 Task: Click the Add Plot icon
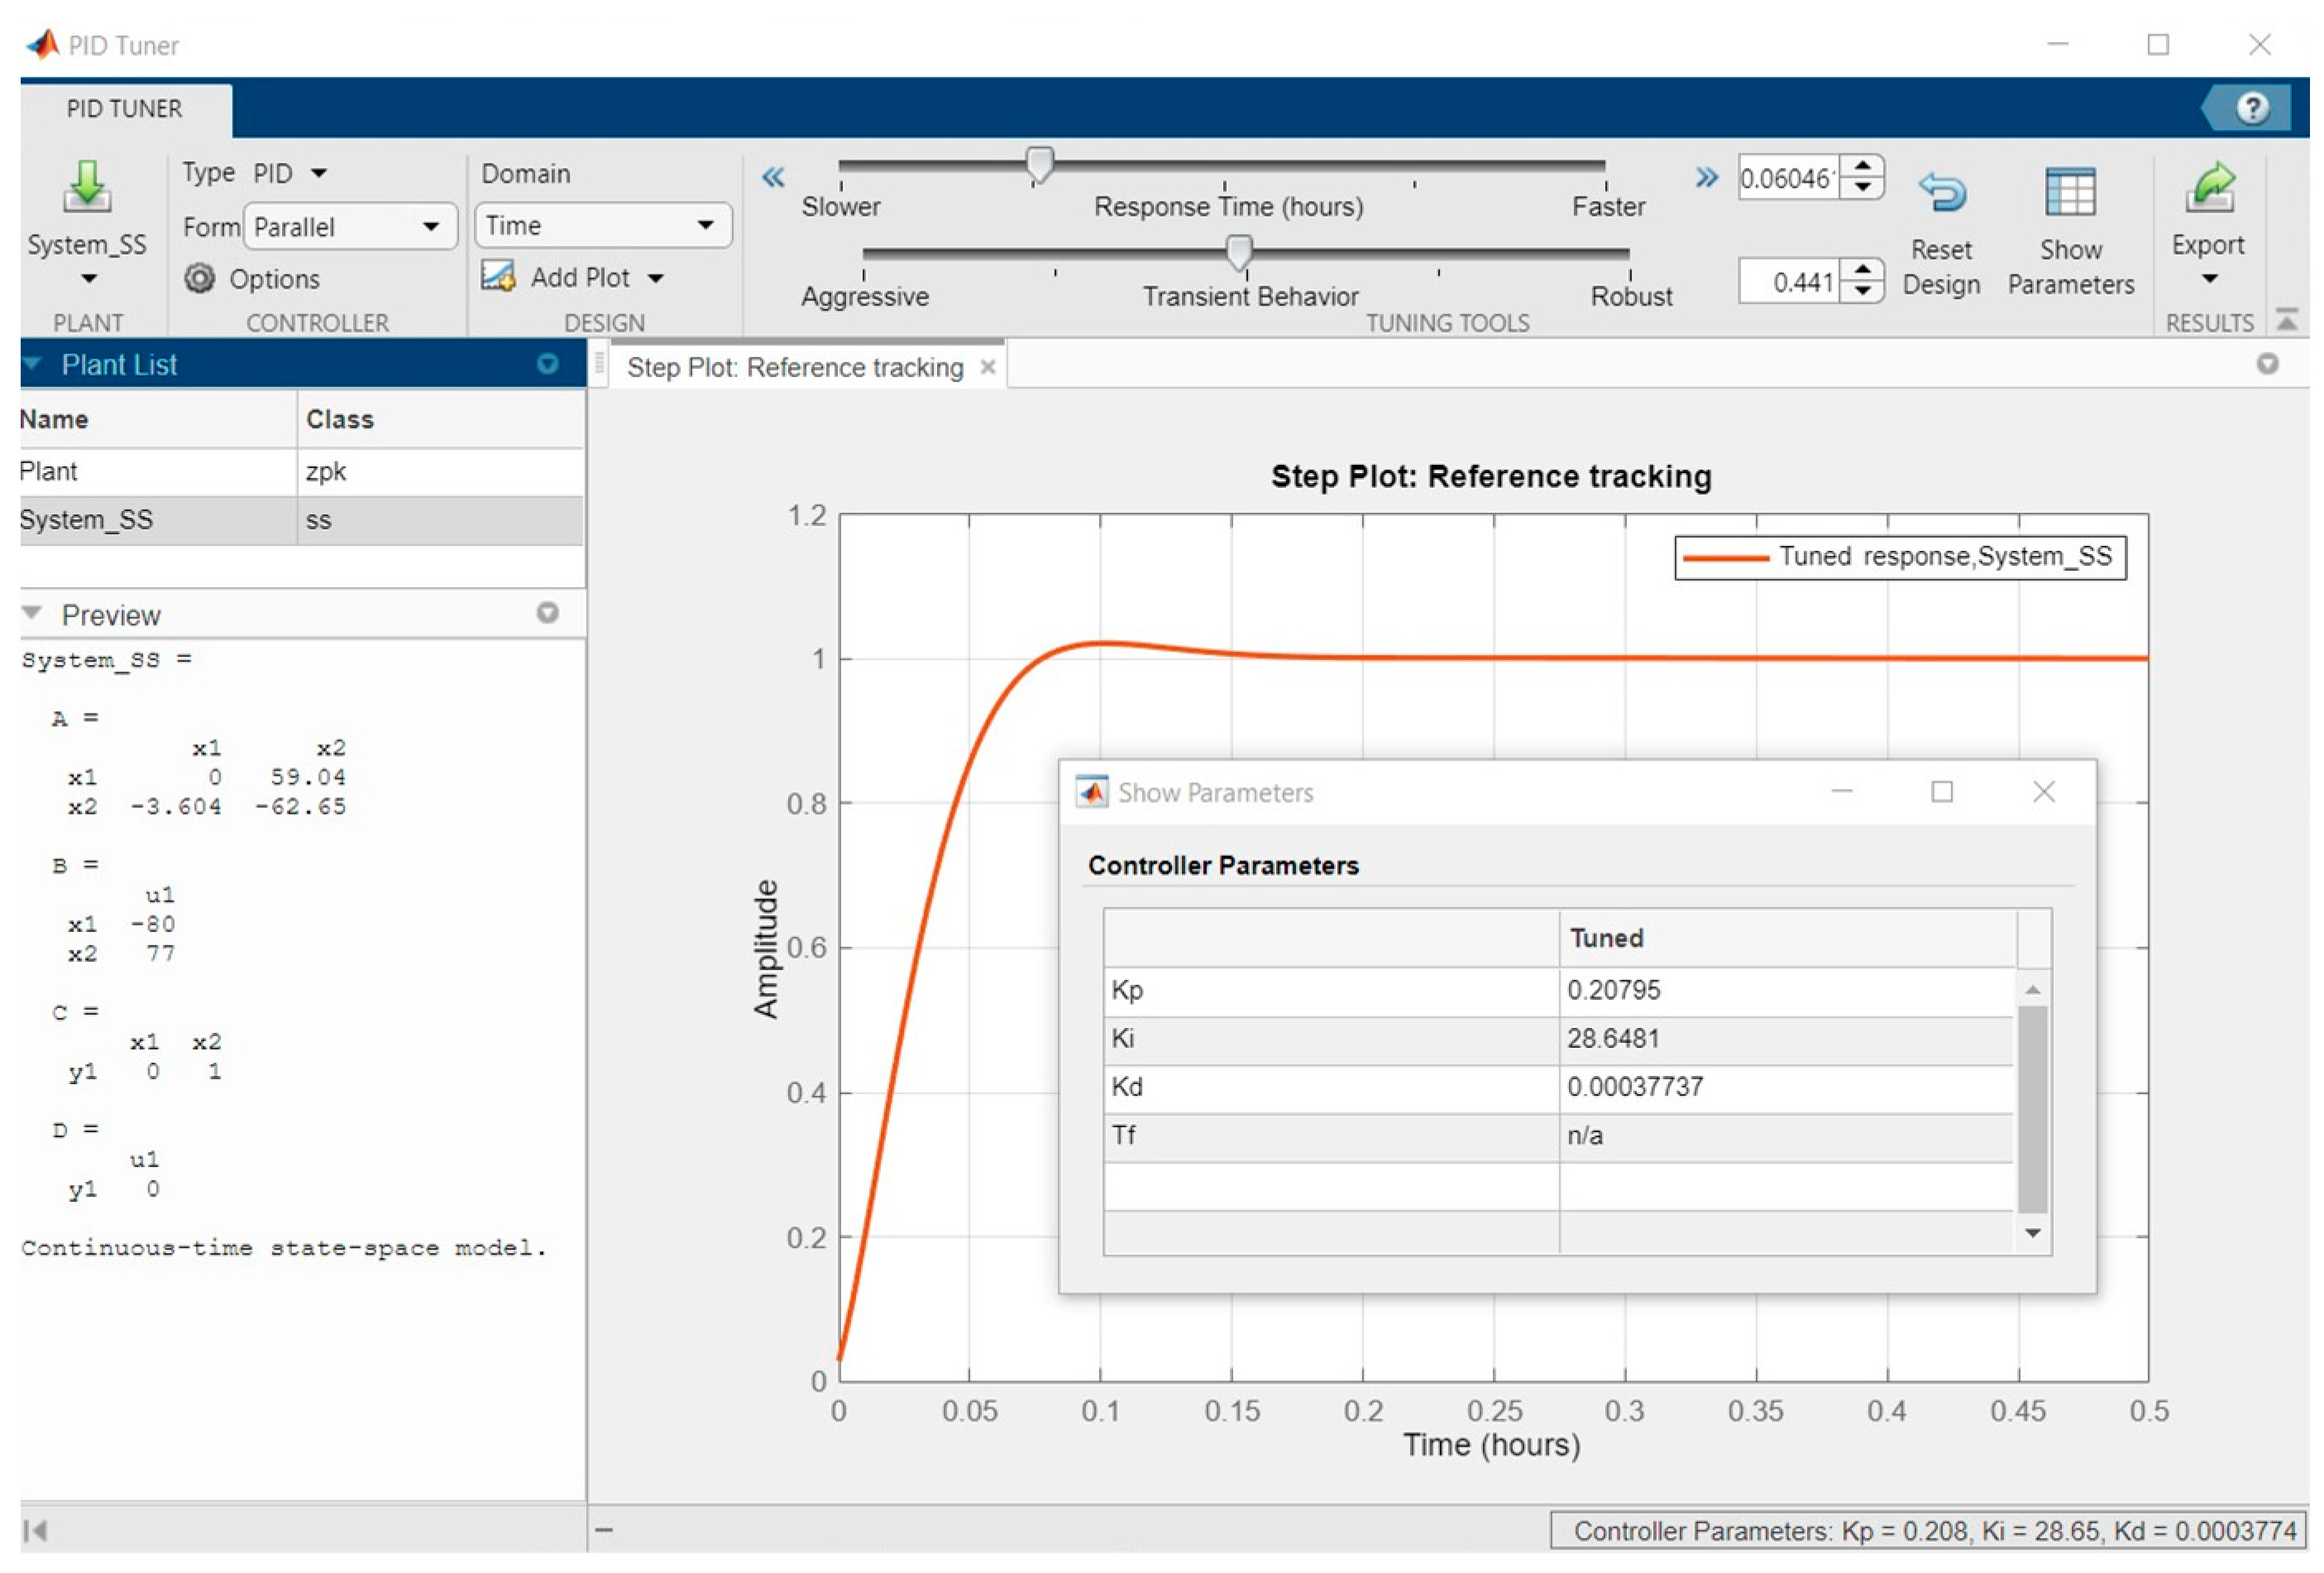pos(498,276)
